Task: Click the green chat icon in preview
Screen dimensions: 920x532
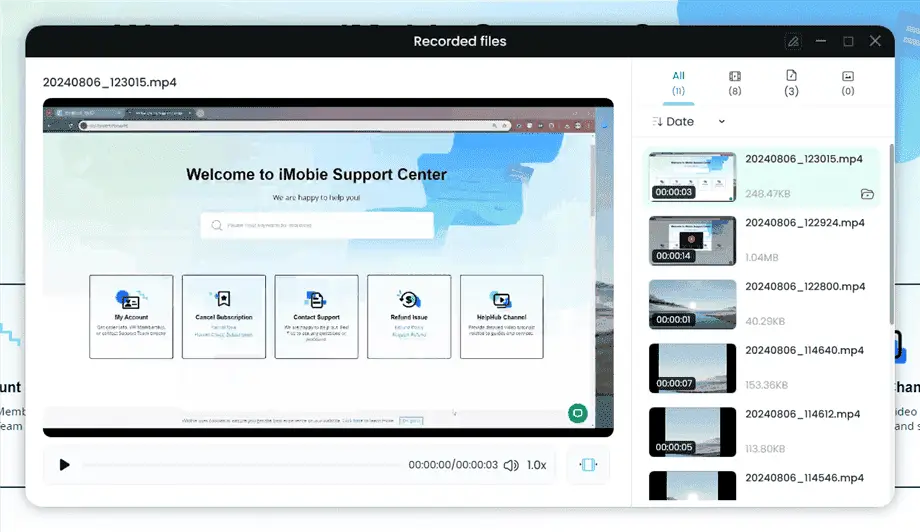Action: coord(578,414)
